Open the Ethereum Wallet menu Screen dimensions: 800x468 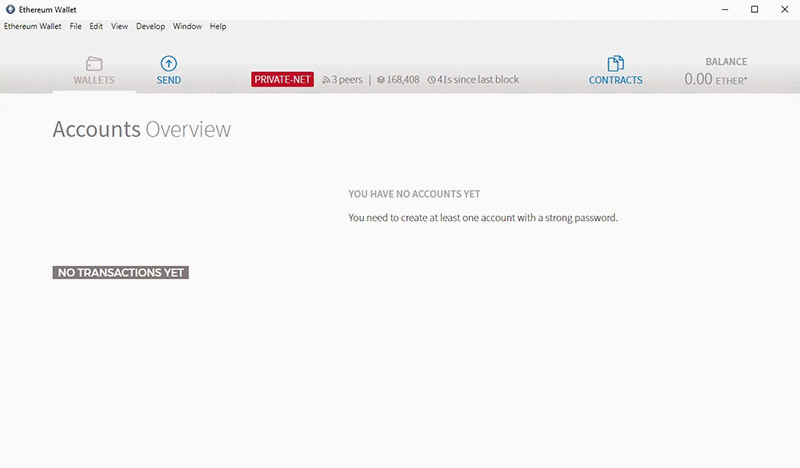click(x=33, y=26)
